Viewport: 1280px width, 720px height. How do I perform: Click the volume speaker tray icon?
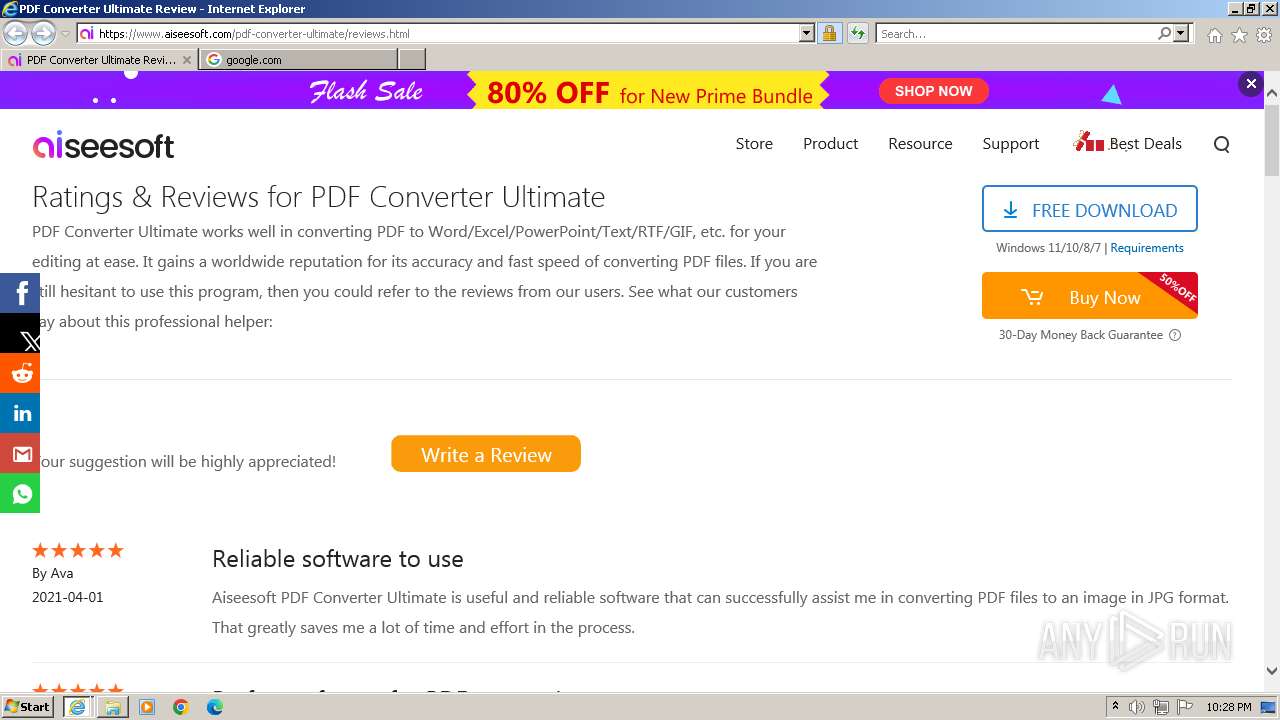[x=1137, y=707]
